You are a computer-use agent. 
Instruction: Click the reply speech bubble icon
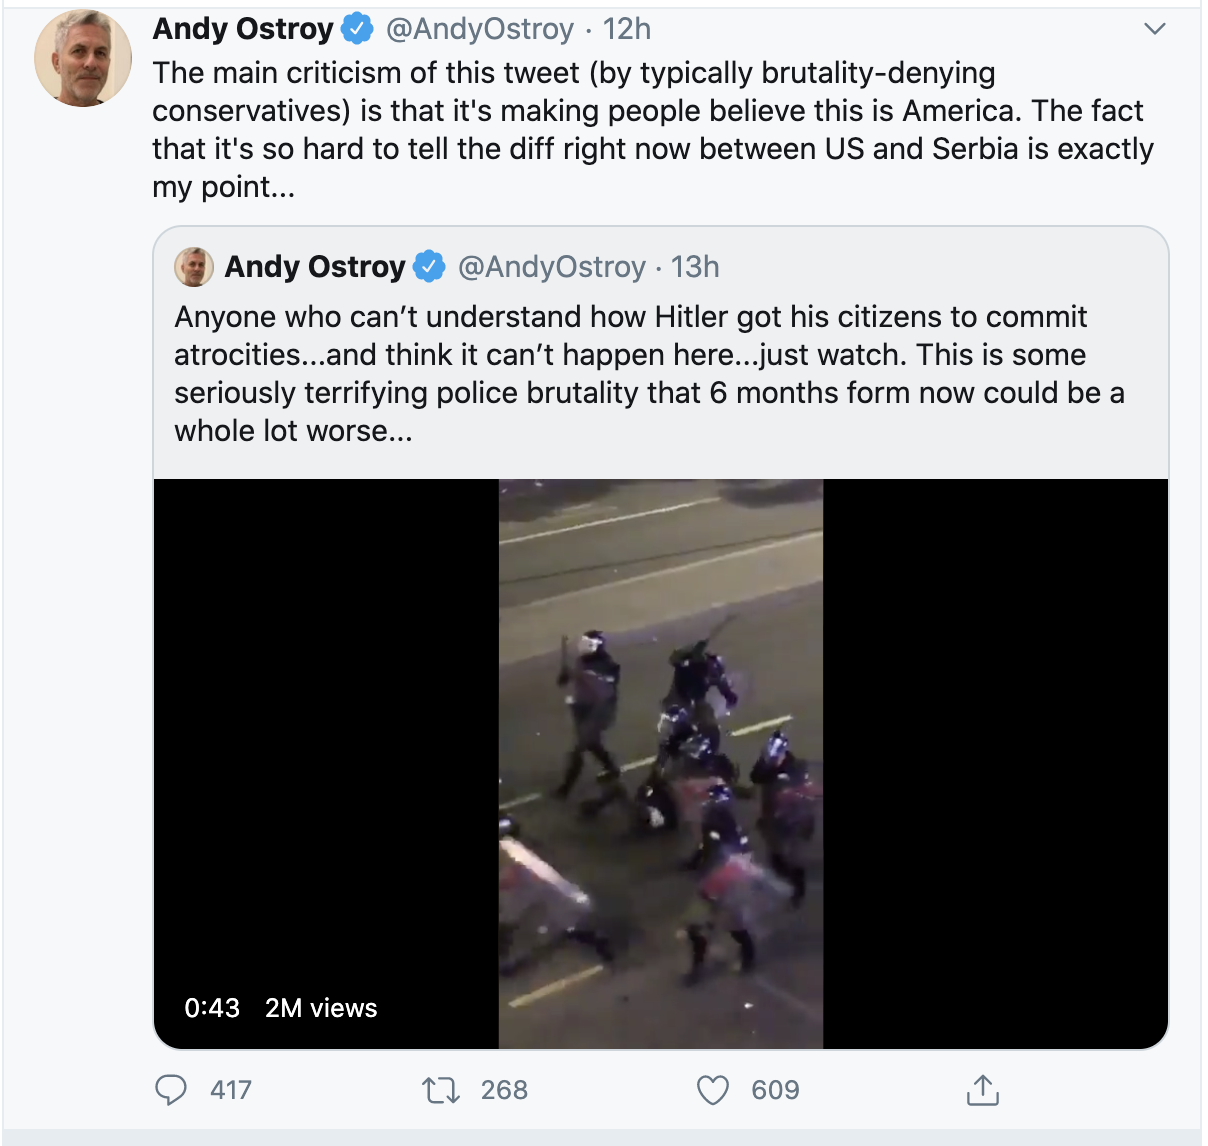click(171, 1090)
